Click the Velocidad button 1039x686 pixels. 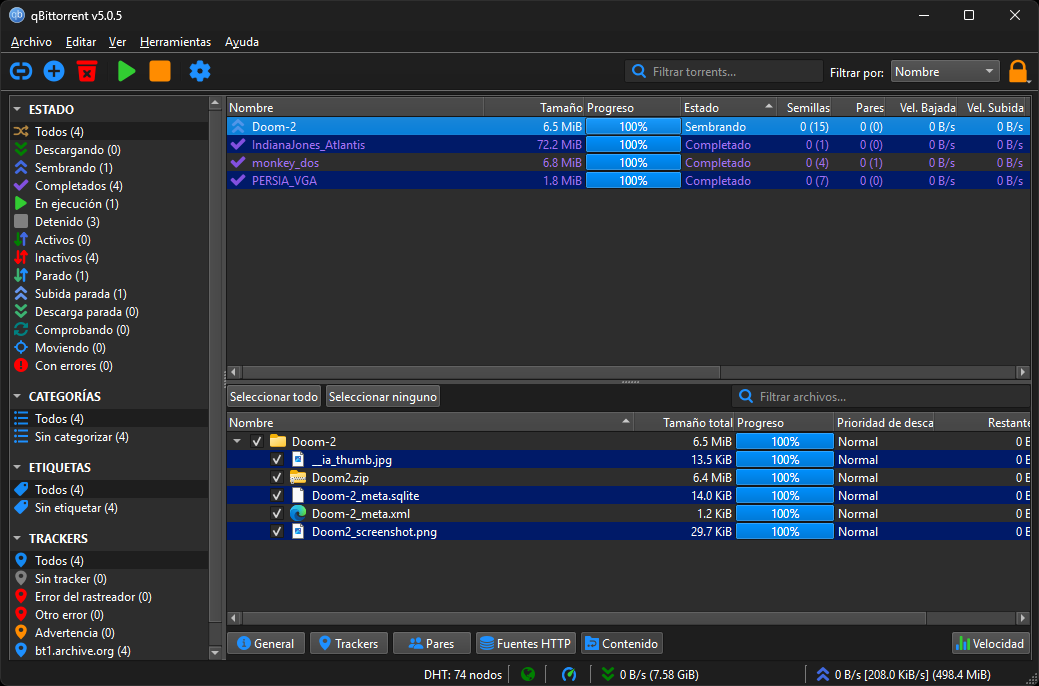989,644
